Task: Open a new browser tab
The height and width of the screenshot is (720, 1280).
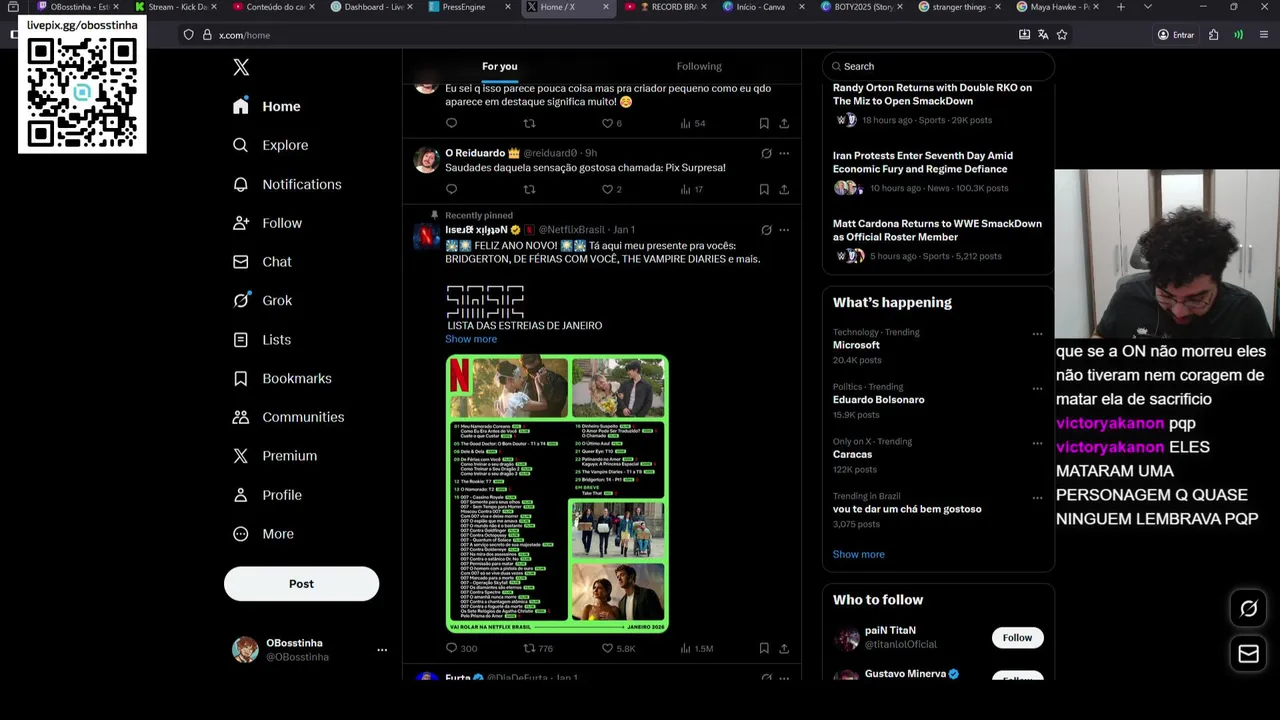Action: coord(1121,7)
